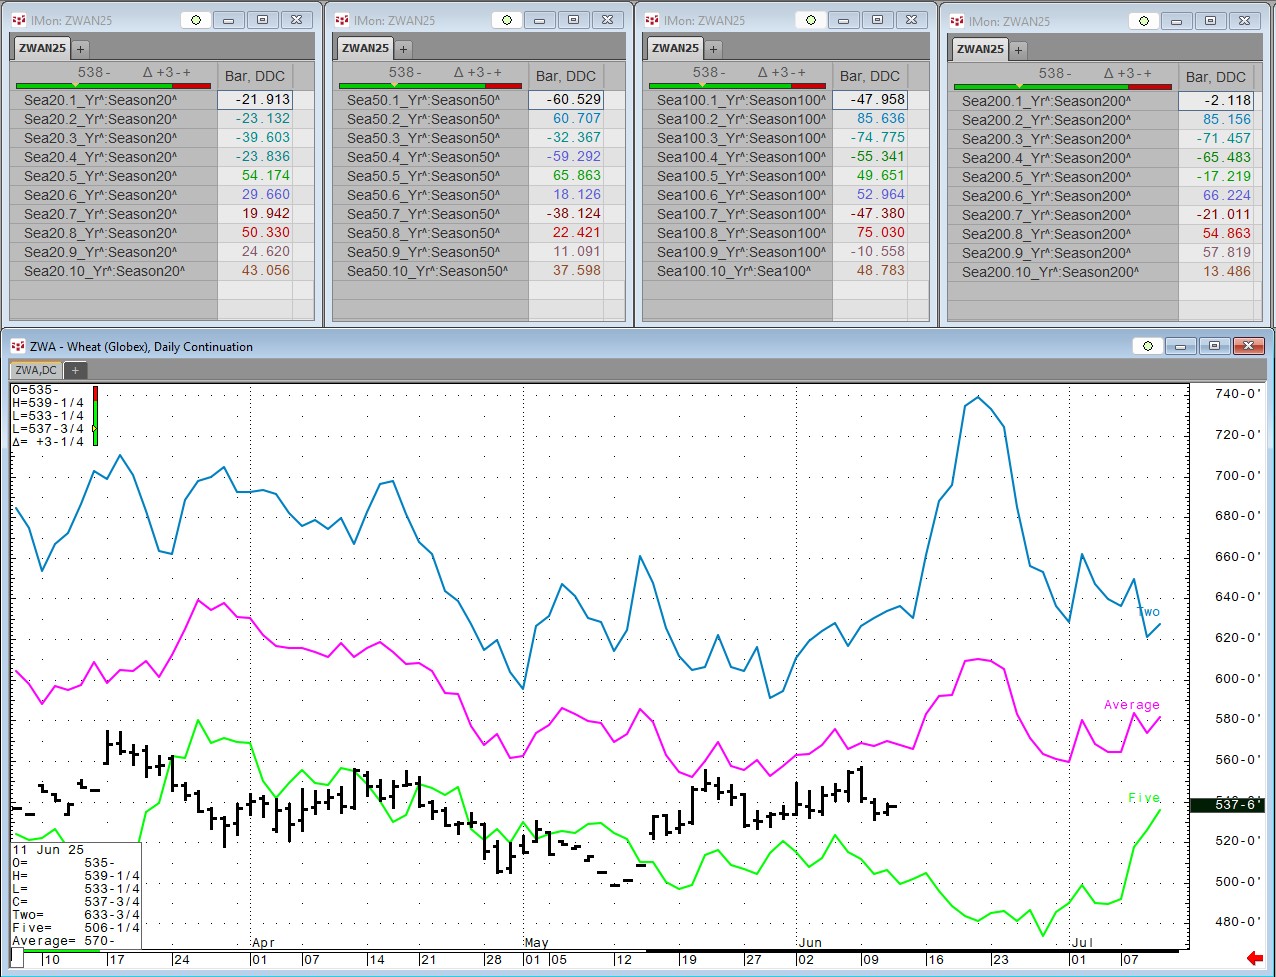The width and height of the screenshot is (1276, 977).
Task: Click the Bar, DDC header in Sea200 monitor
Action: click(x=1215, y=77)
